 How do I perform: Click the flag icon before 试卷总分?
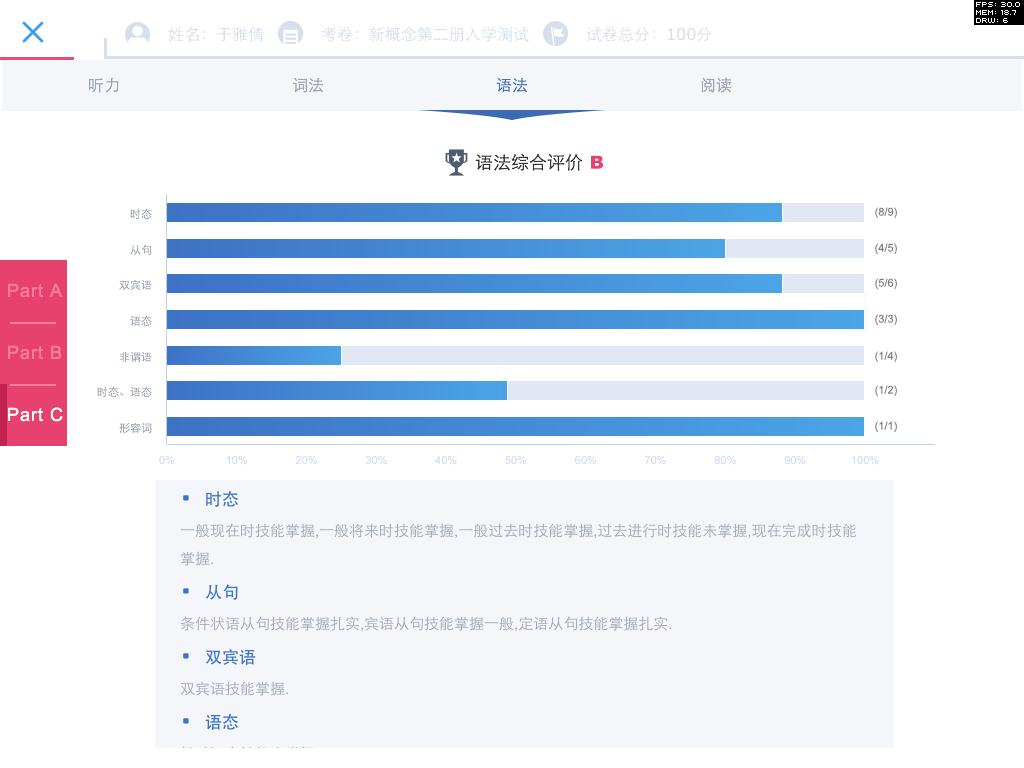tap(556, 33)
